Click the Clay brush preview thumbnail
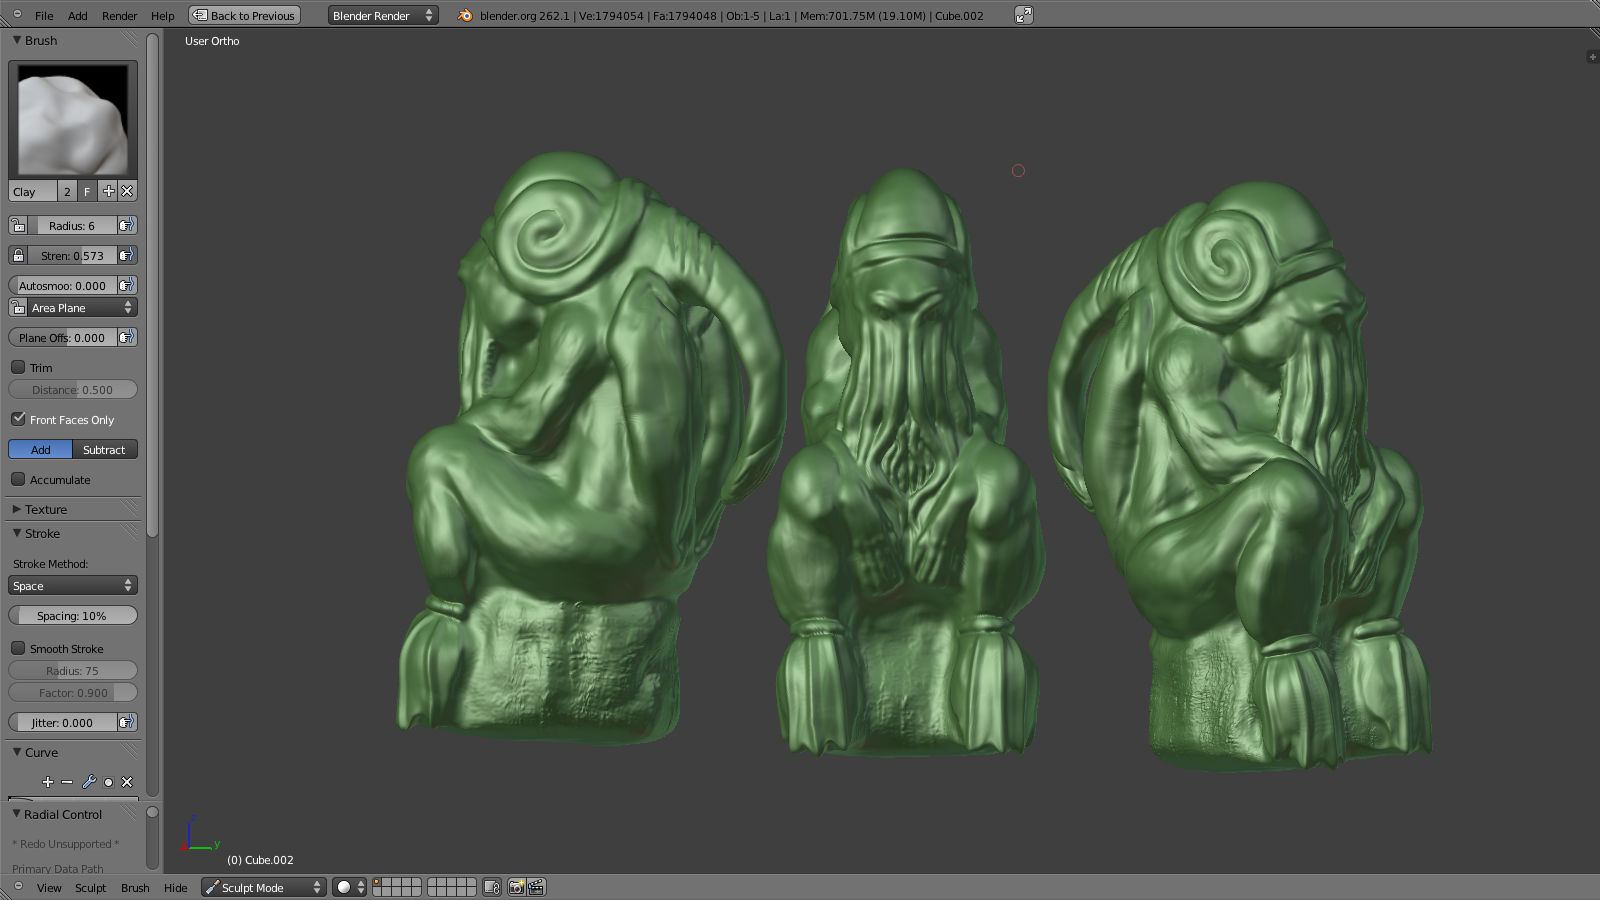Screen dimensions: 1600x900 [72, 120]
